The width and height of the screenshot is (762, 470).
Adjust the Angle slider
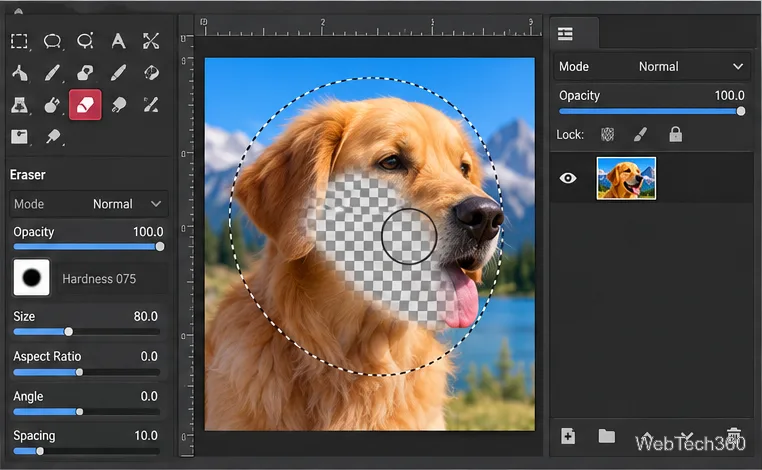(87, 412)
